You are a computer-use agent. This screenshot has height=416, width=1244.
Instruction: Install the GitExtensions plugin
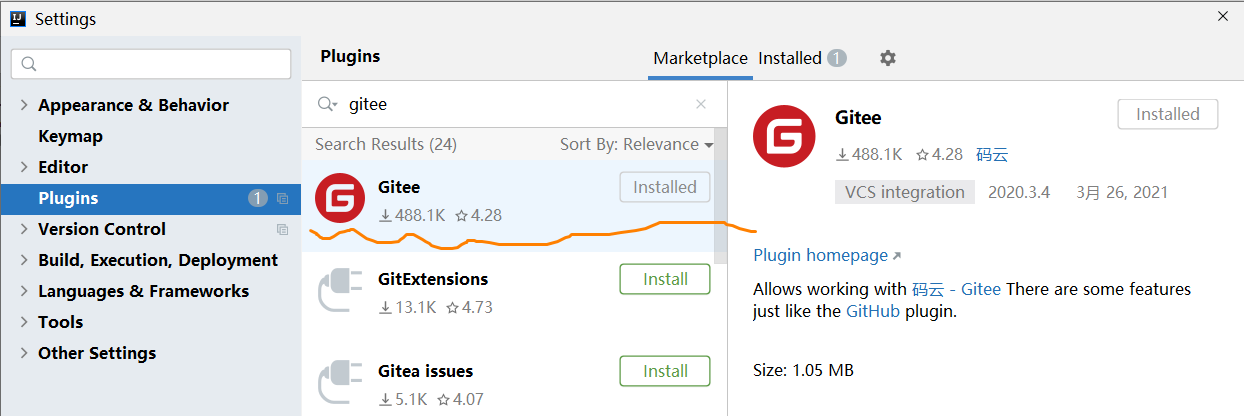665,279
